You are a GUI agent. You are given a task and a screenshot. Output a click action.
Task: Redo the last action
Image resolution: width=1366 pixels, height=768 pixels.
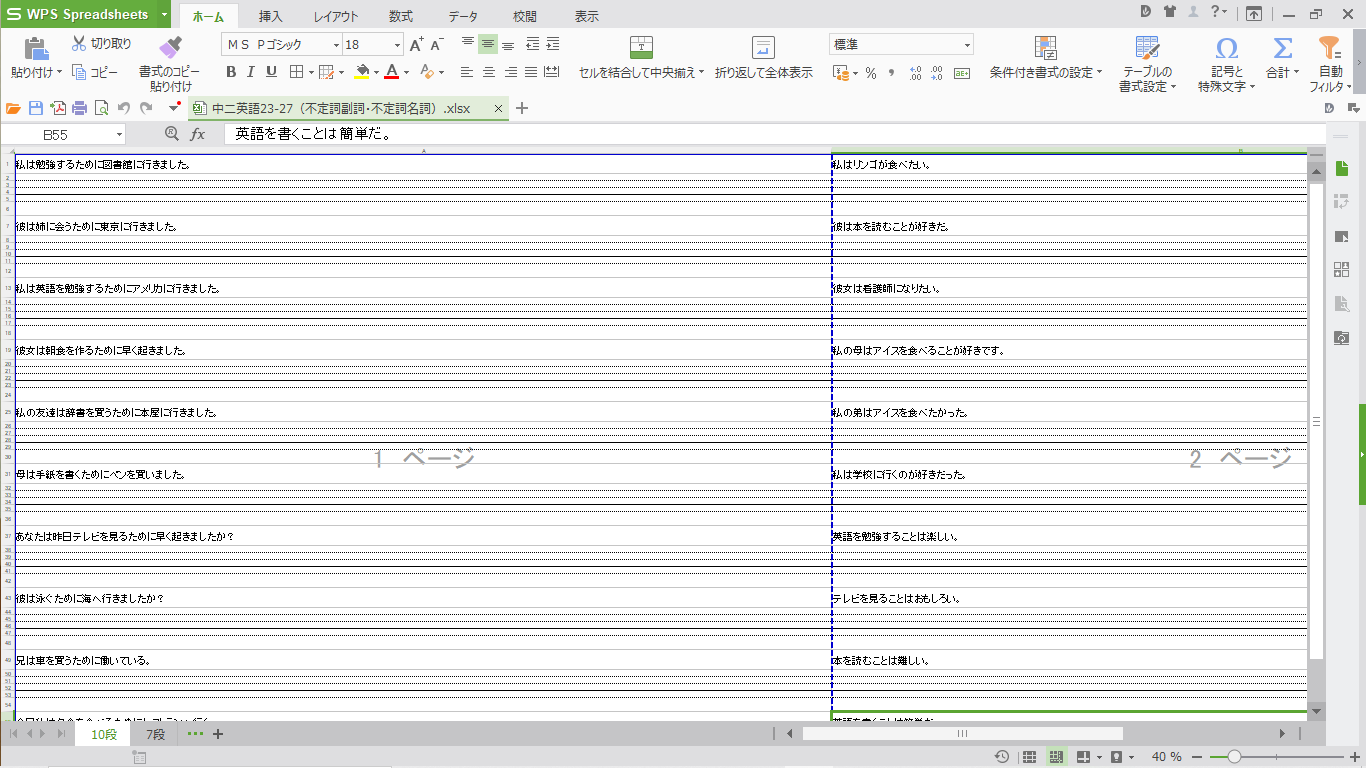pos(146,108)
